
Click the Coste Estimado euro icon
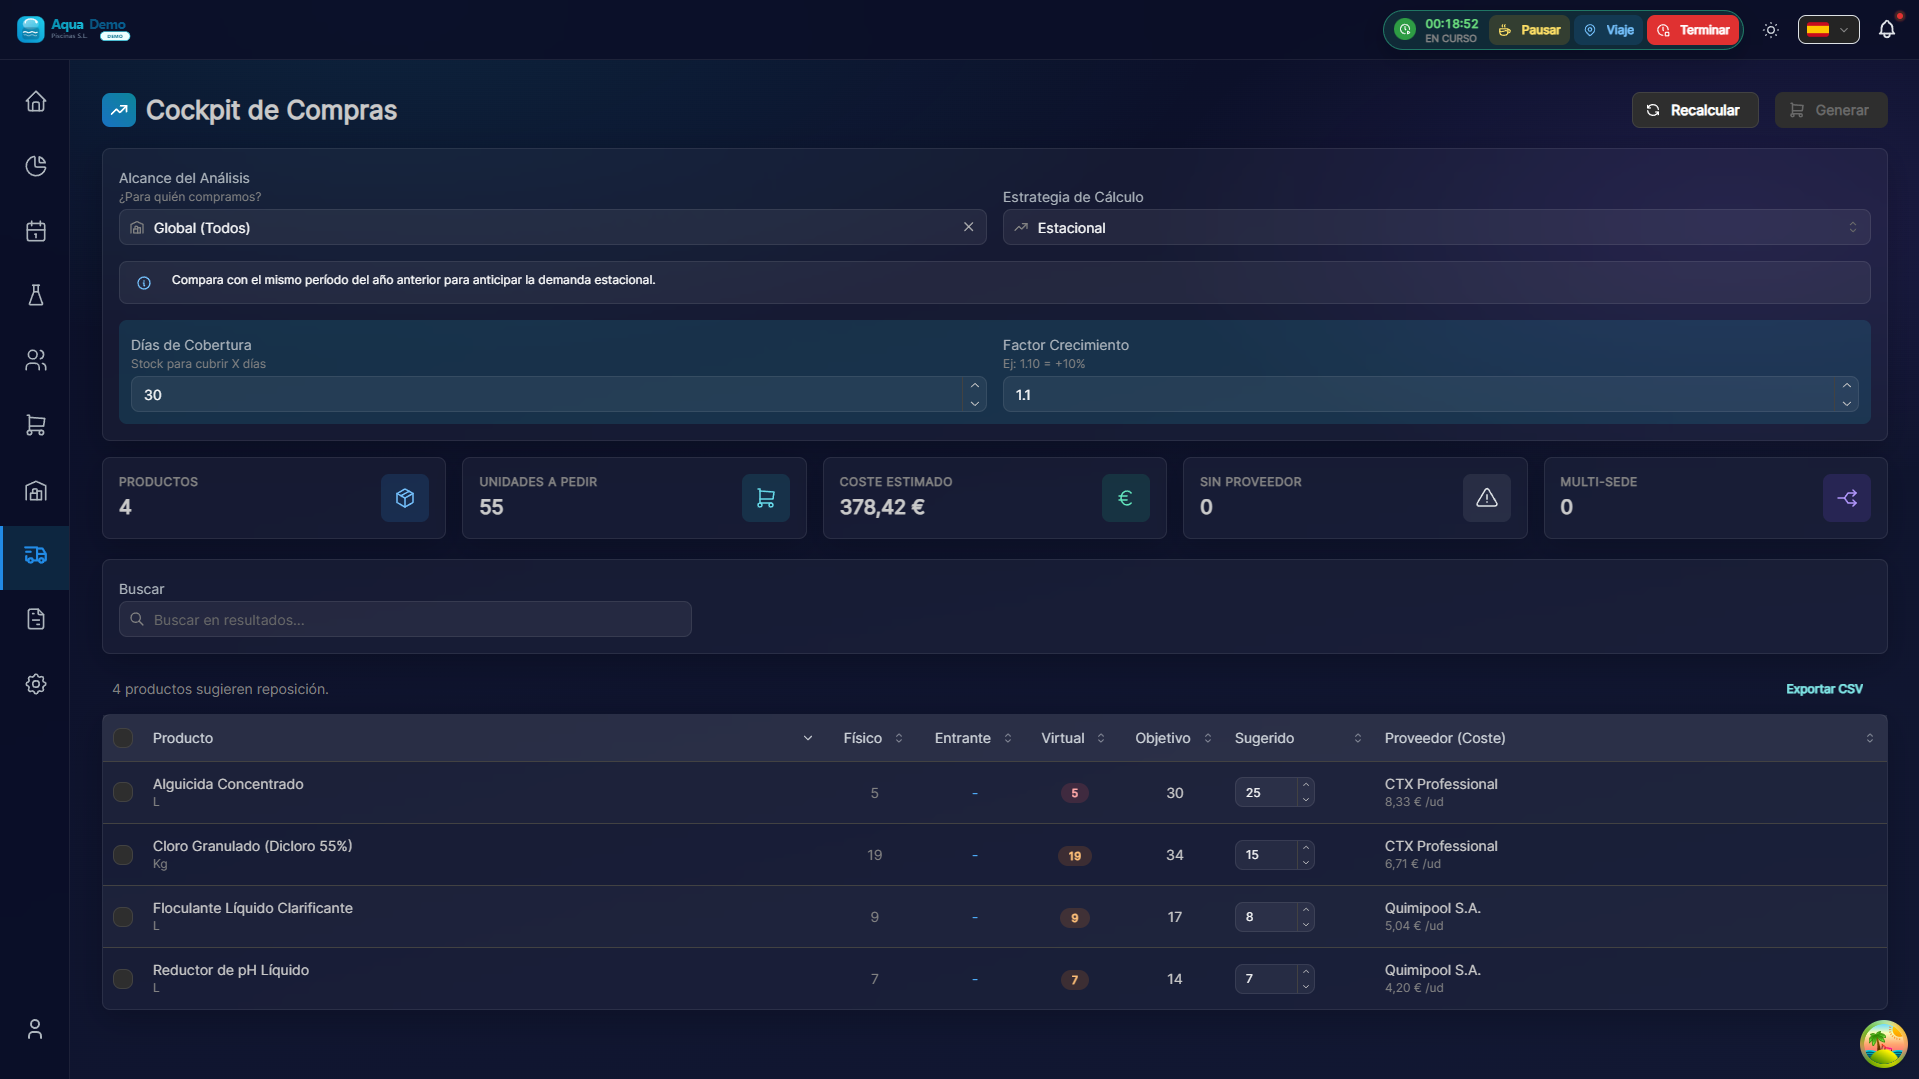coord(1126,498)
